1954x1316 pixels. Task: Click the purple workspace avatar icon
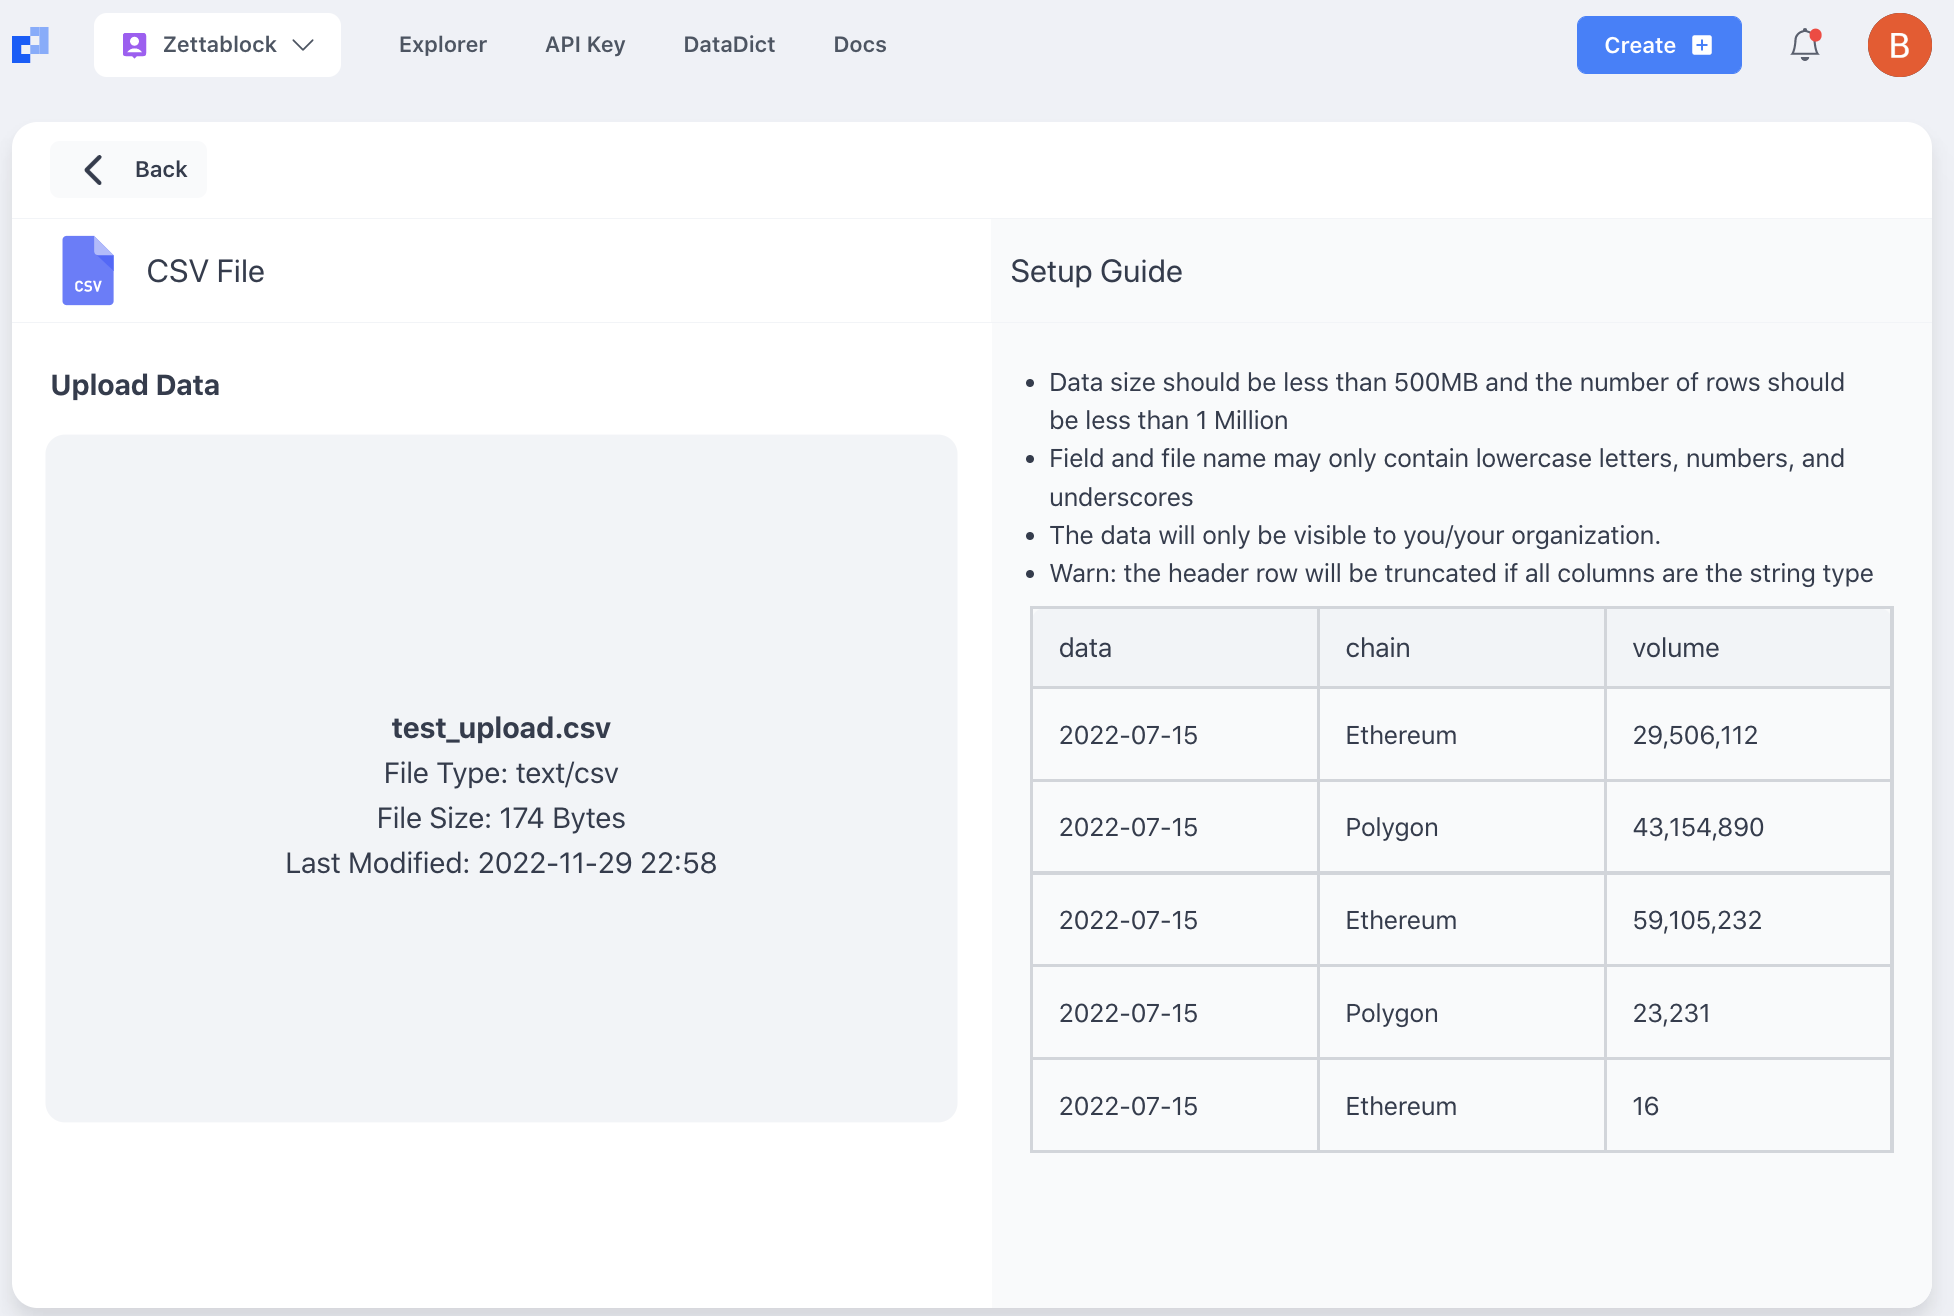pyautogui.click(x=134, y=45)
